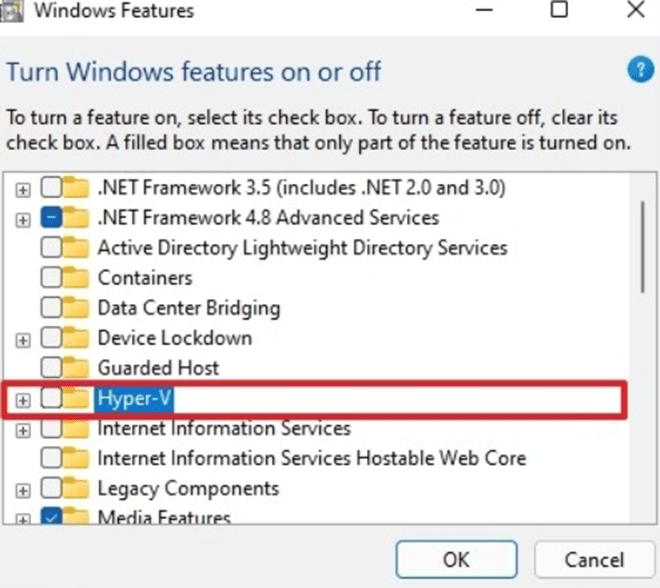
Task: Click the blue help question mark icon
Action: click(641, 69)
